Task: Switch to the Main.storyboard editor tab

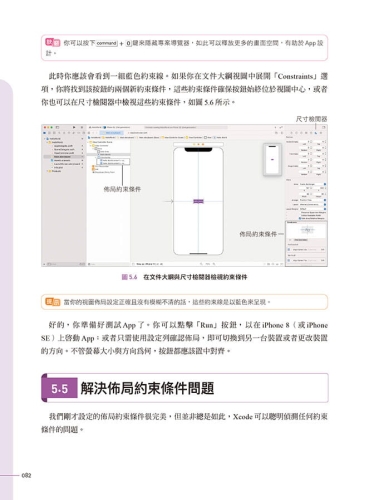Action: point(113,133)
